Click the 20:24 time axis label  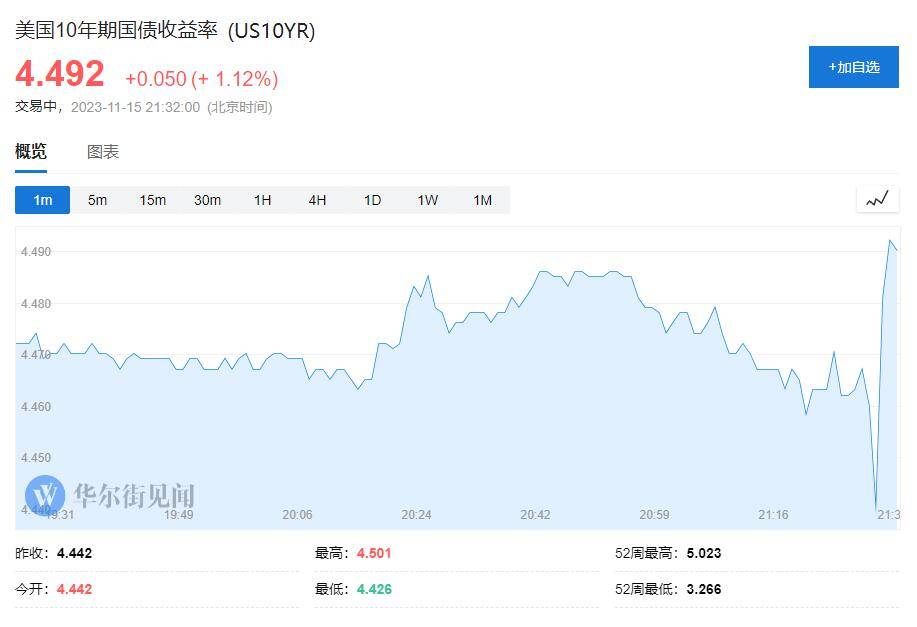pos(416,515)
